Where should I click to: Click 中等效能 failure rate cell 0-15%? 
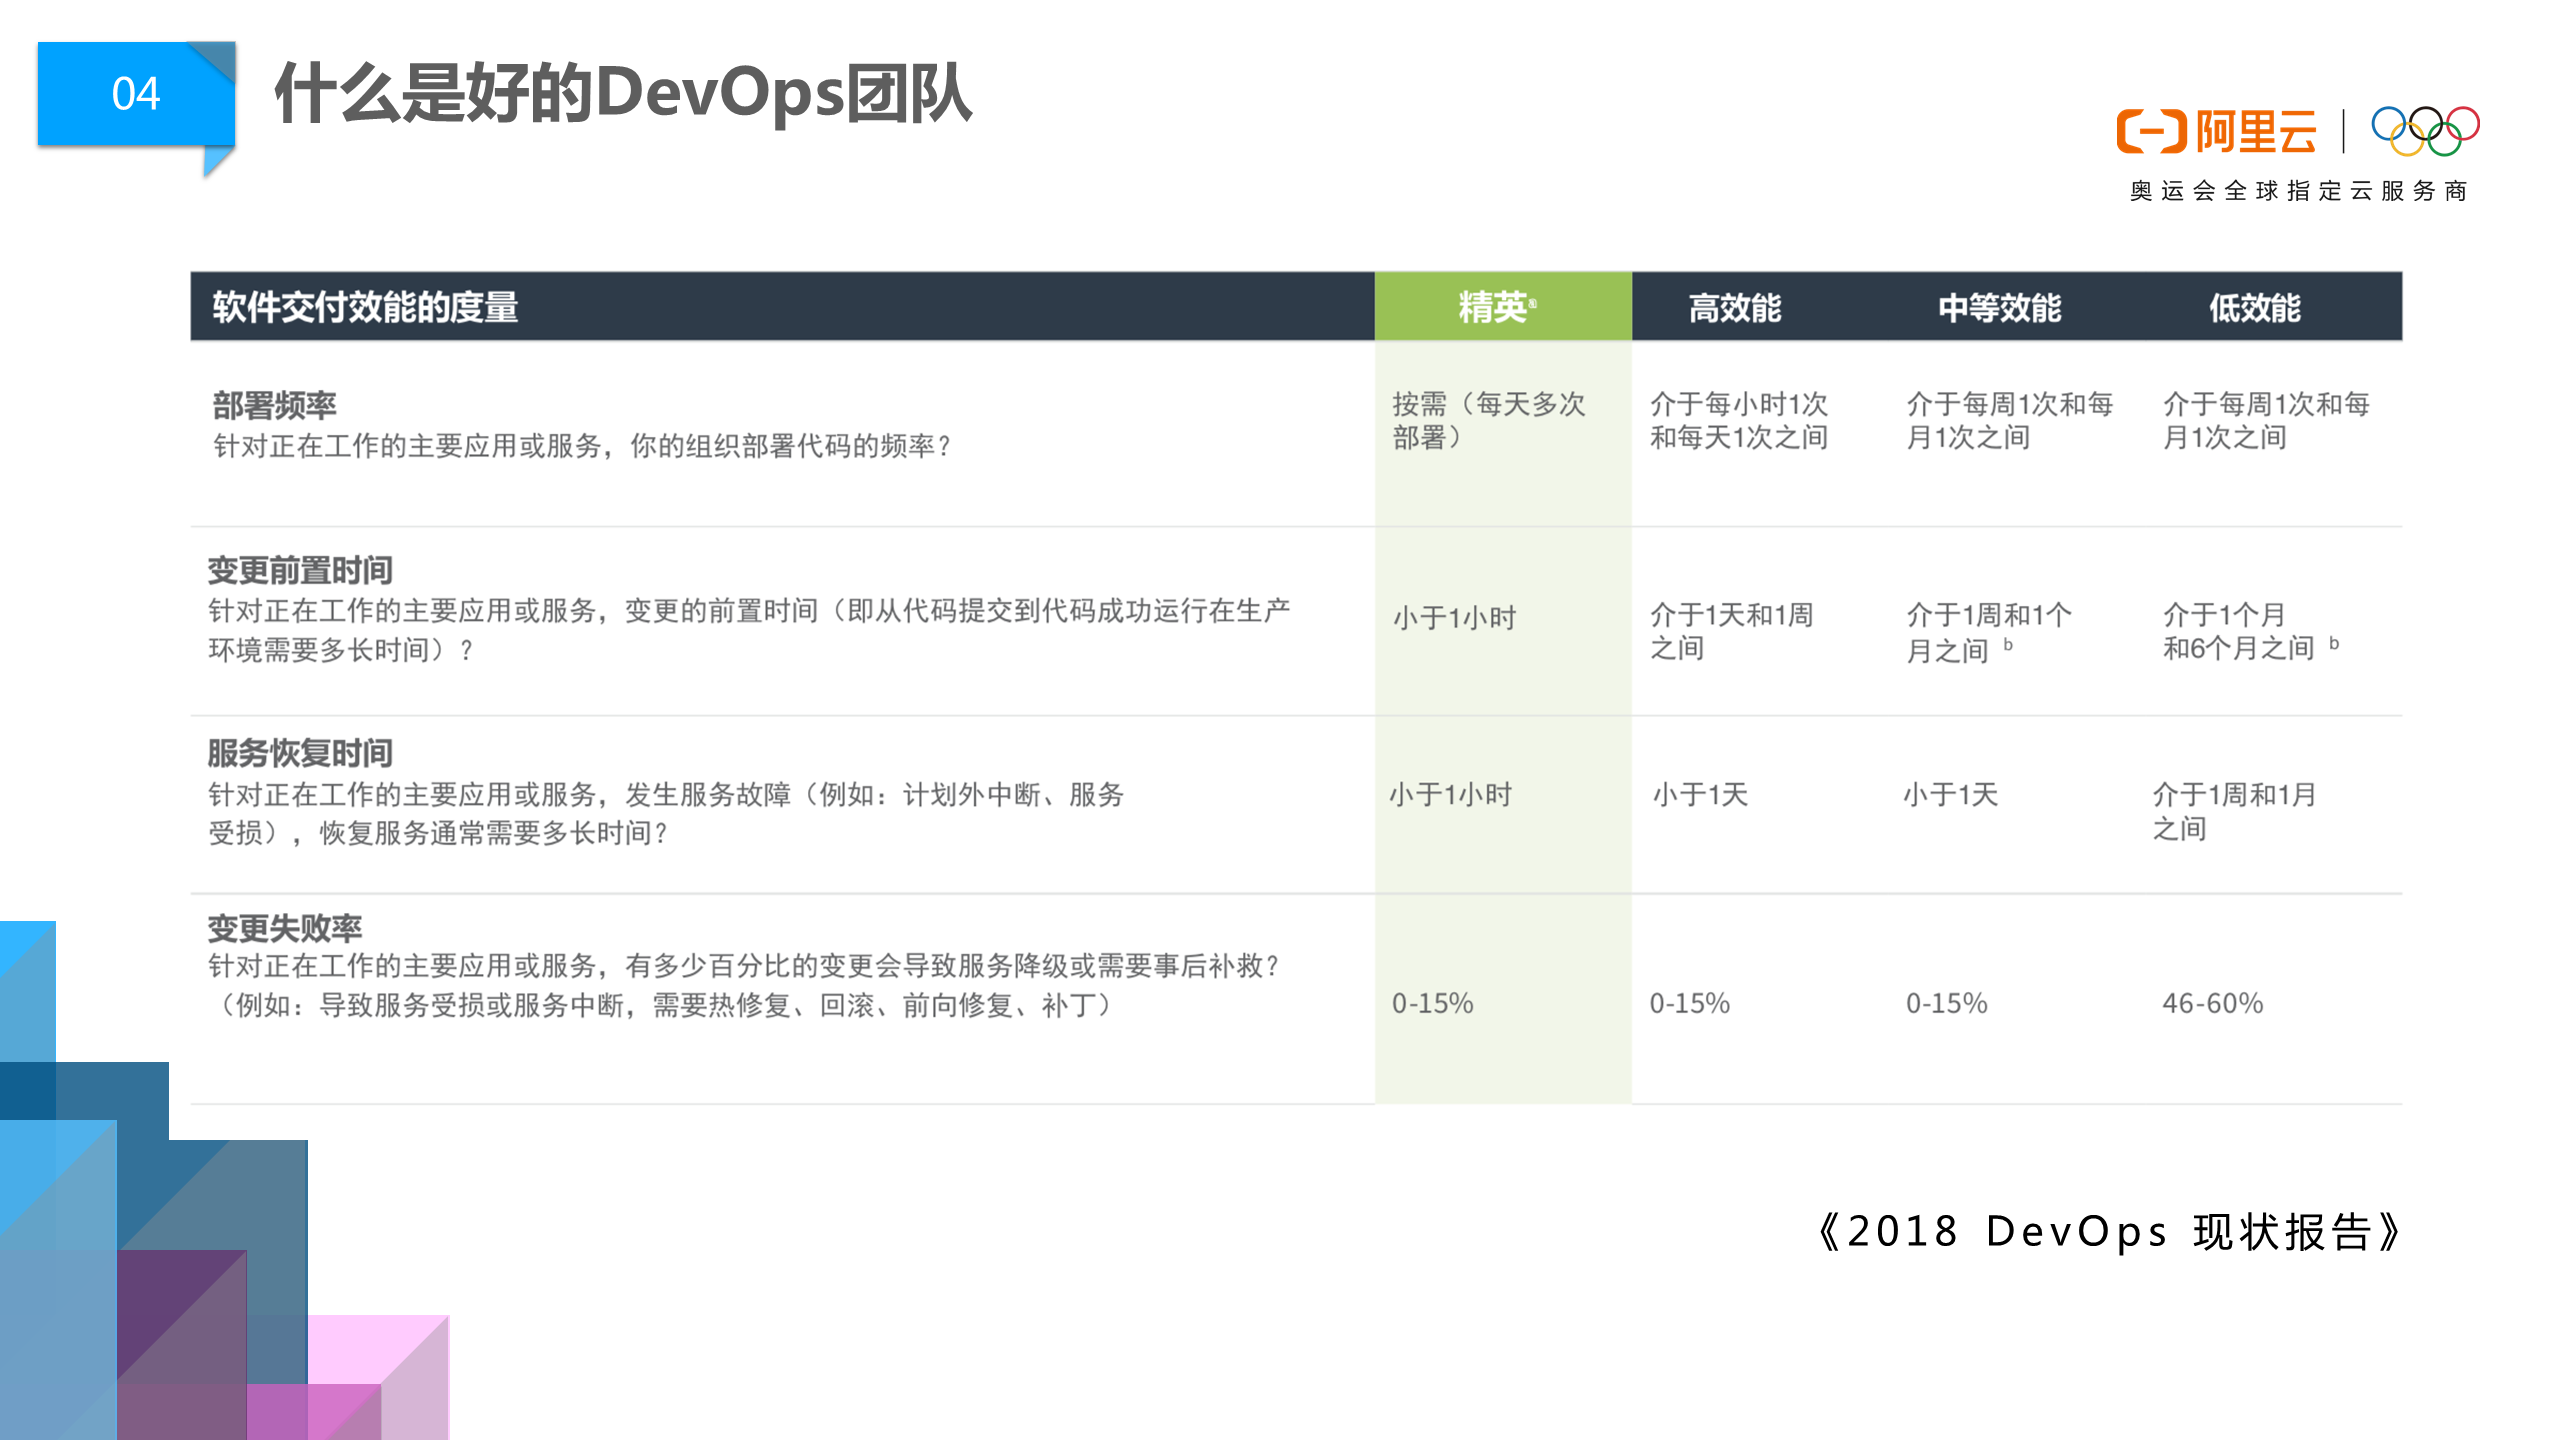pyautogui.click(x=1946, y=1003)
